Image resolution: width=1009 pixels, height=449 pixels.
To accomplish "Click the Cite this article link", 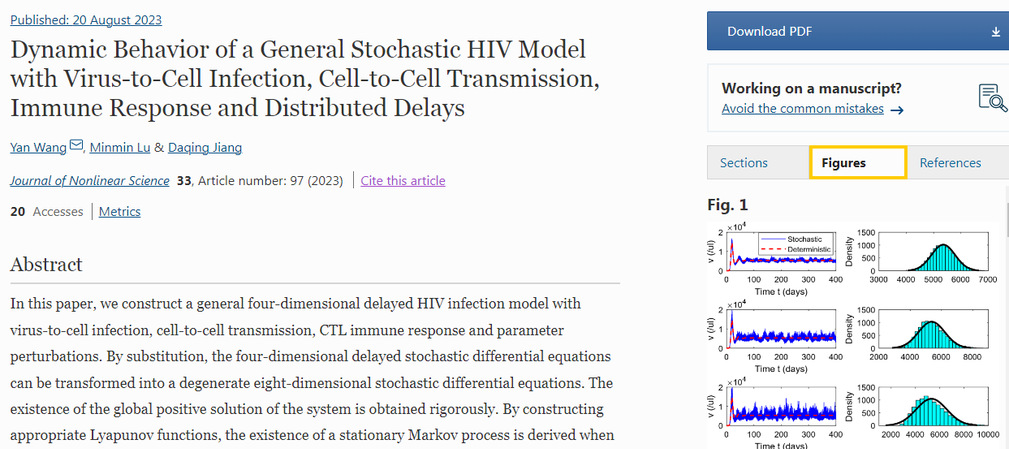I will pyautogui.click(x=403, y=181).
